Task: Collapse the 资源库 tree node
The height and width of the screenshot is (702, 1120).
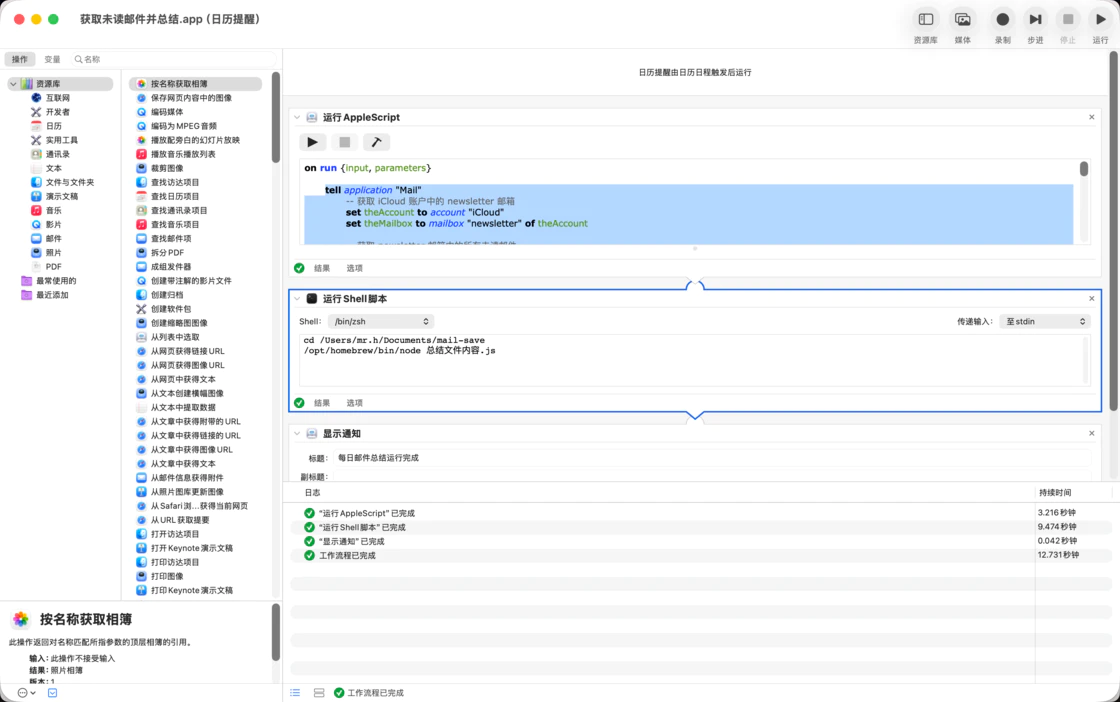Action: click(13, 84)
